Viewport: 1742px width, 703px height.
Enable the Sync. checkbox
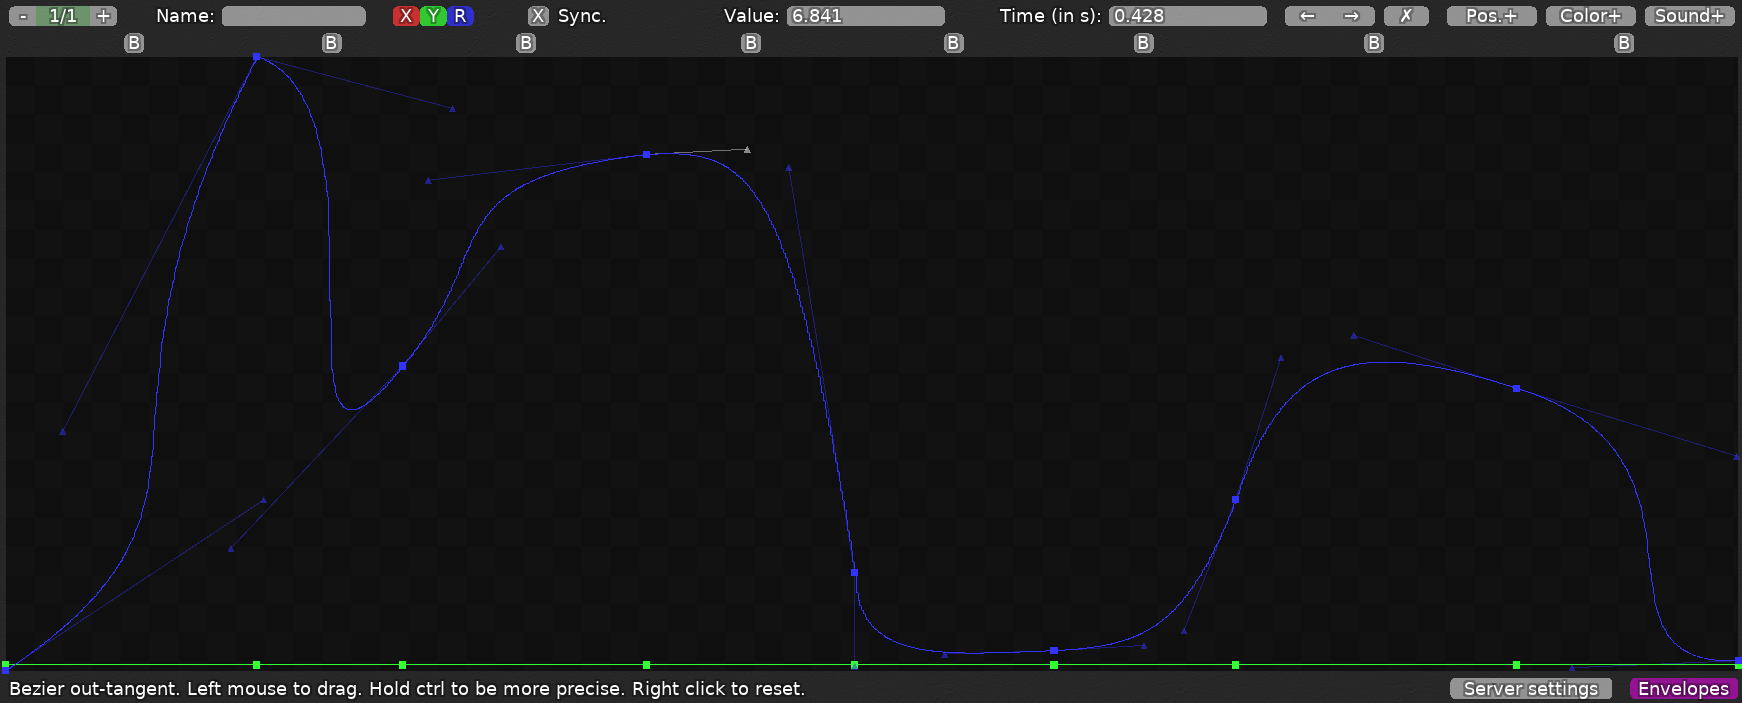tap(538, 16)
